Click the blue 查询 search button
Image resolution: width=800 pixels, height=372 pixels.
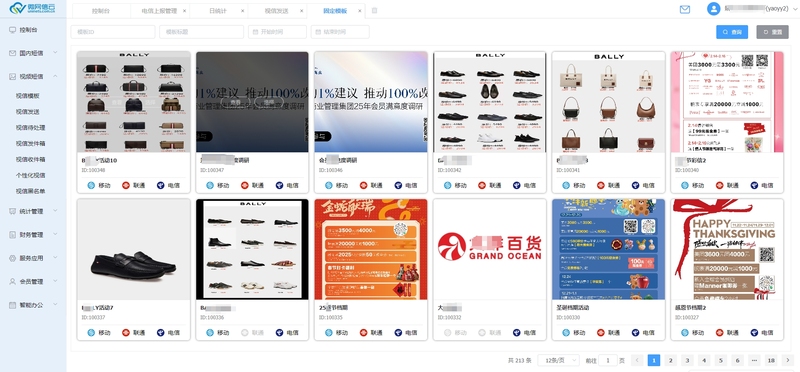(x=732, y=32)
